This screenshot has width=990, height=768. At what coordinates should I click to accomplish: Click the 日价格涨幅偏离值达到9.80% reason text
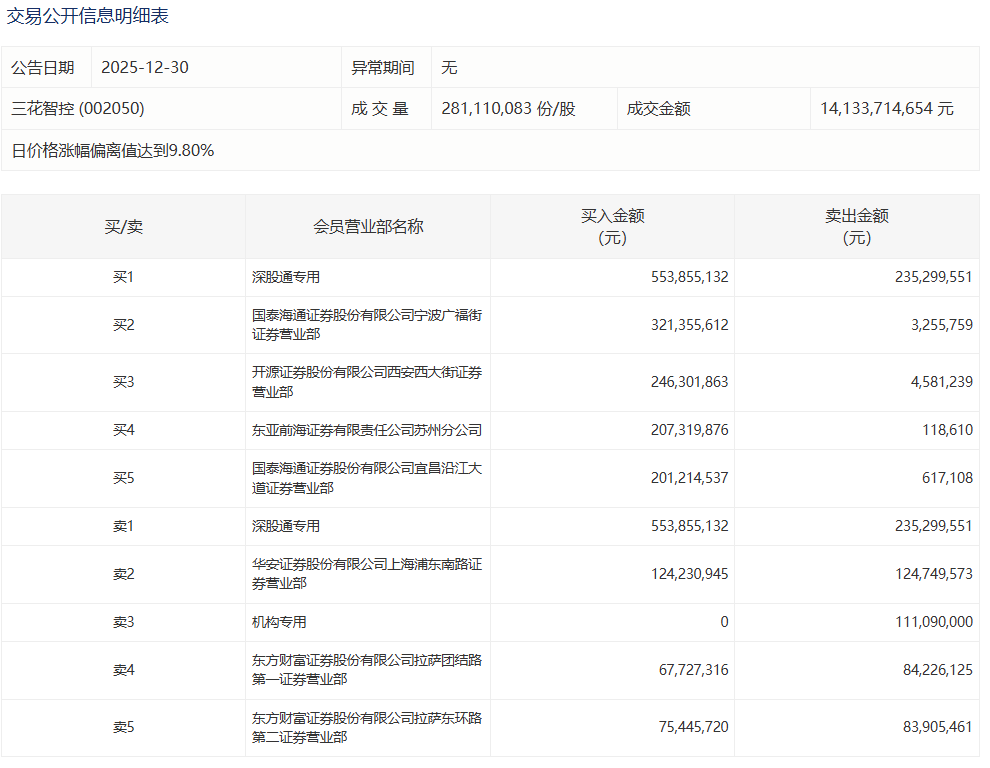click(112, 151)
